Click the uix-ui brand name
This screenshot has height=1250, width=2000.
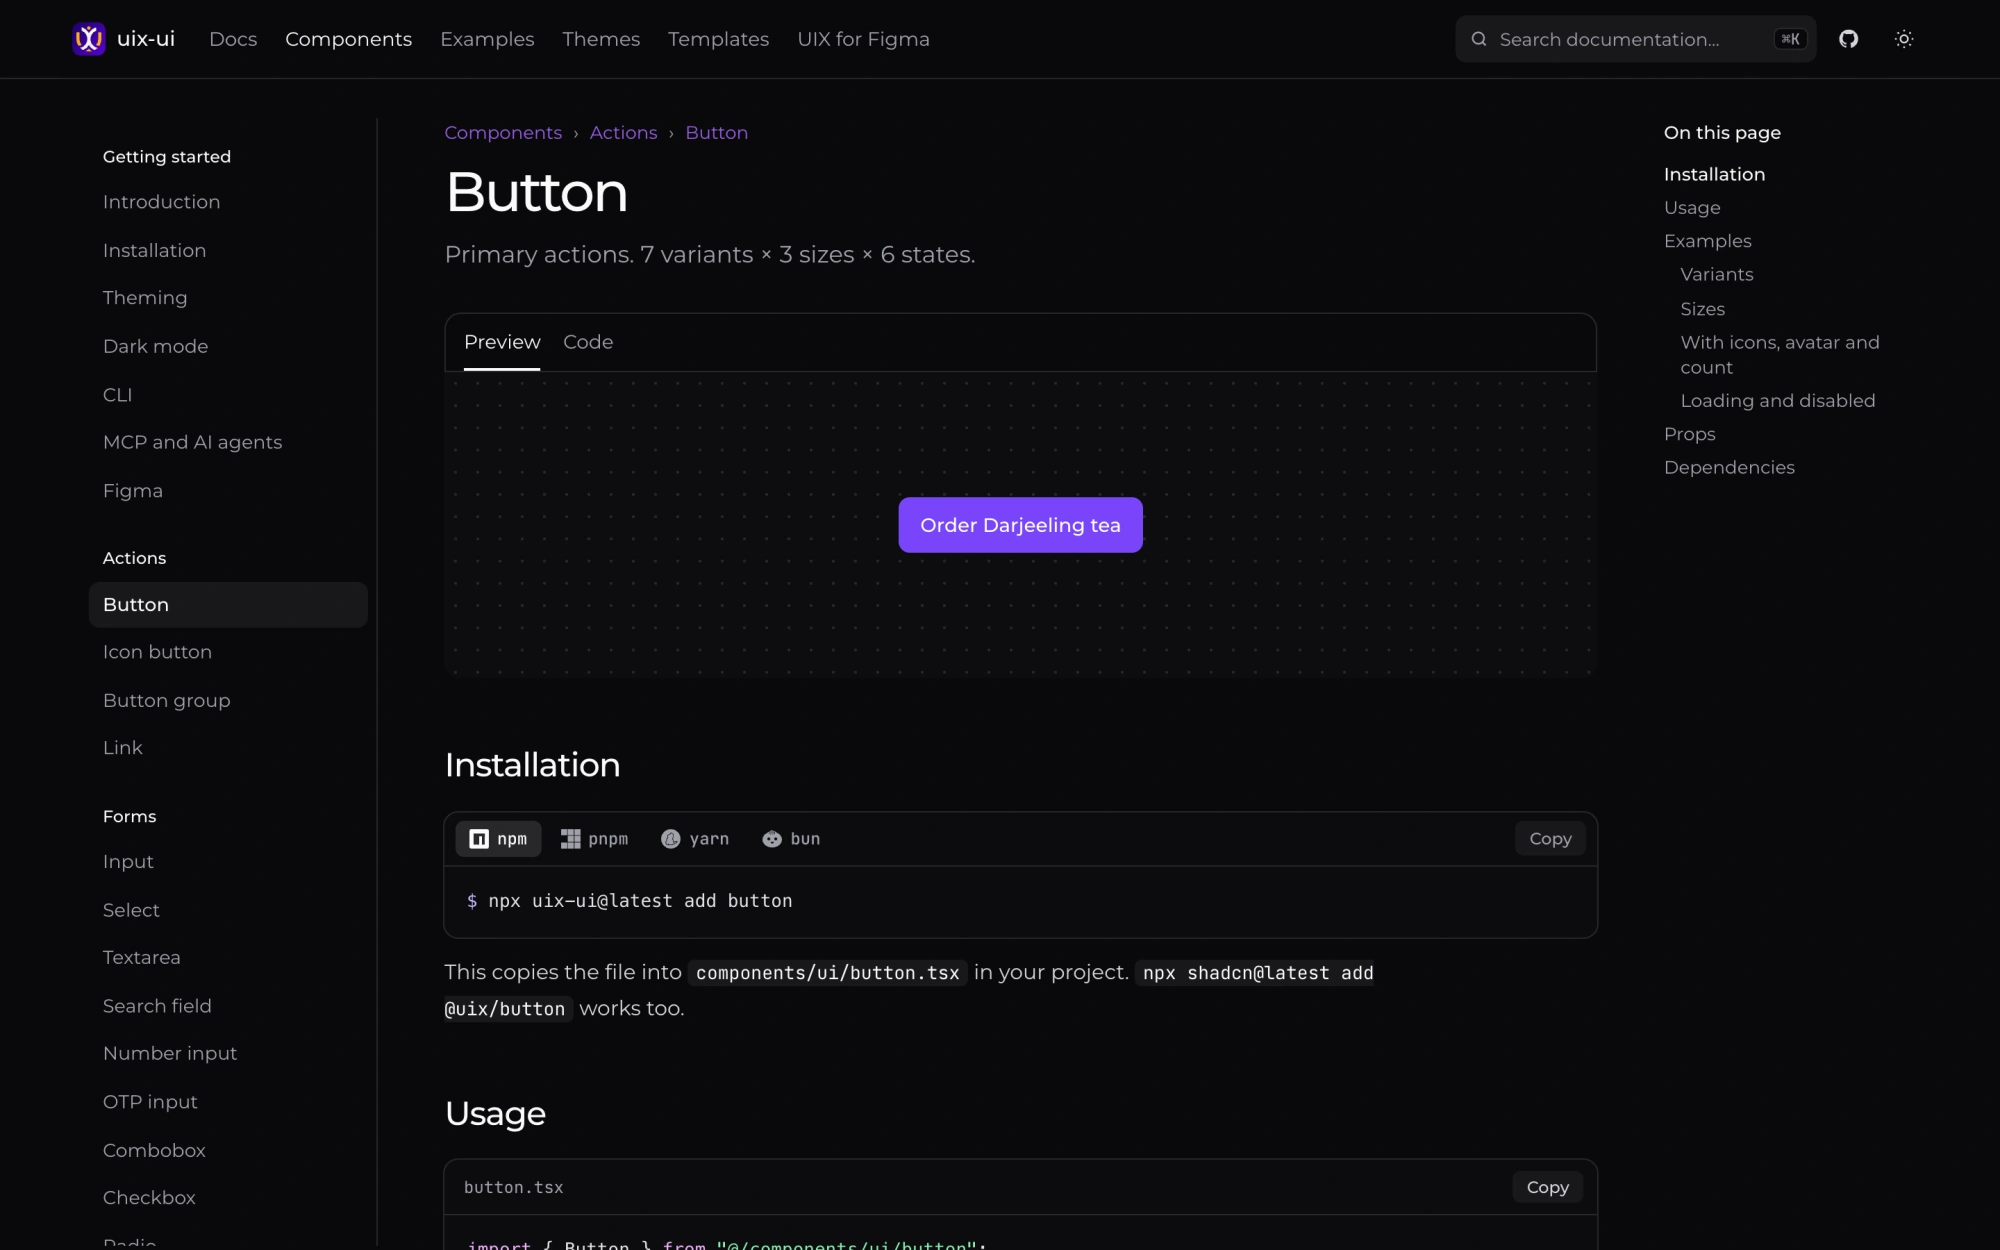(146, 39)
